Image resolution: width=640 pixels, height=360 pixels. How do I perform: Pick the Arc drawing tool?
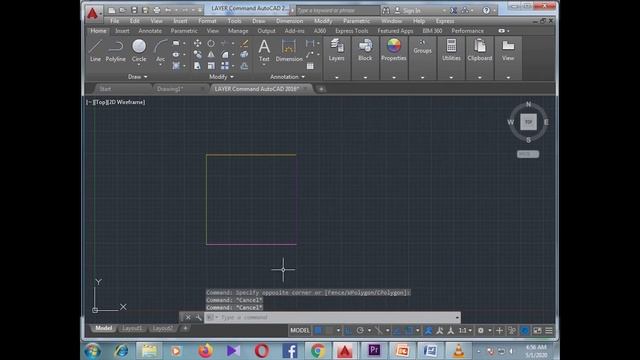[160, 50]
